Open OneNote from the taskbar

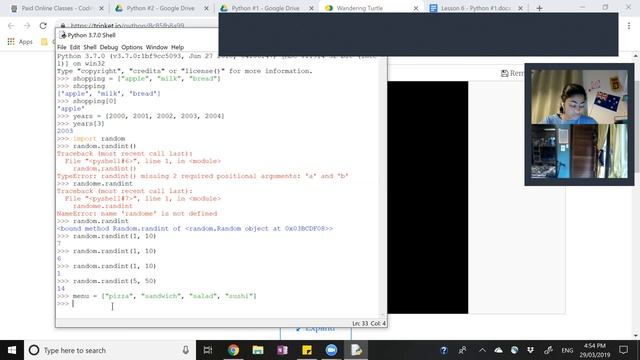(282, 350)
